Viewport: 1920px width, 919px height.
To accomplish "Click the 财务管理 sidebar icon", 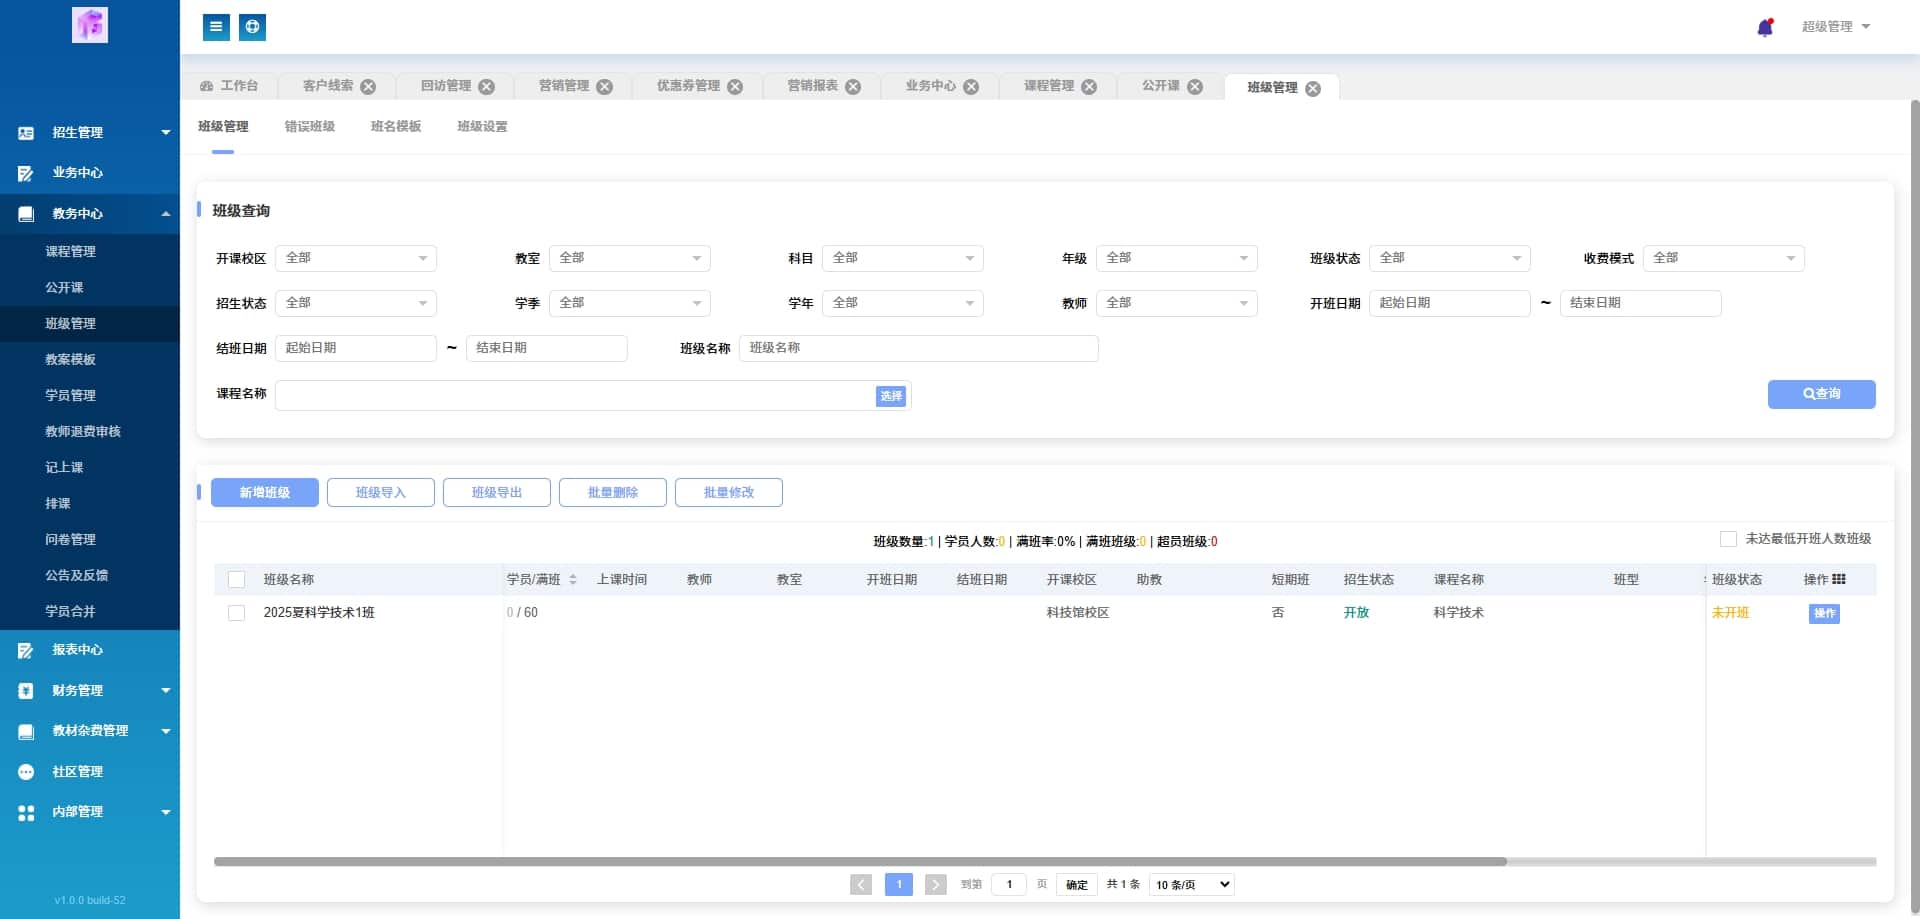I will (x=26, y=691).
